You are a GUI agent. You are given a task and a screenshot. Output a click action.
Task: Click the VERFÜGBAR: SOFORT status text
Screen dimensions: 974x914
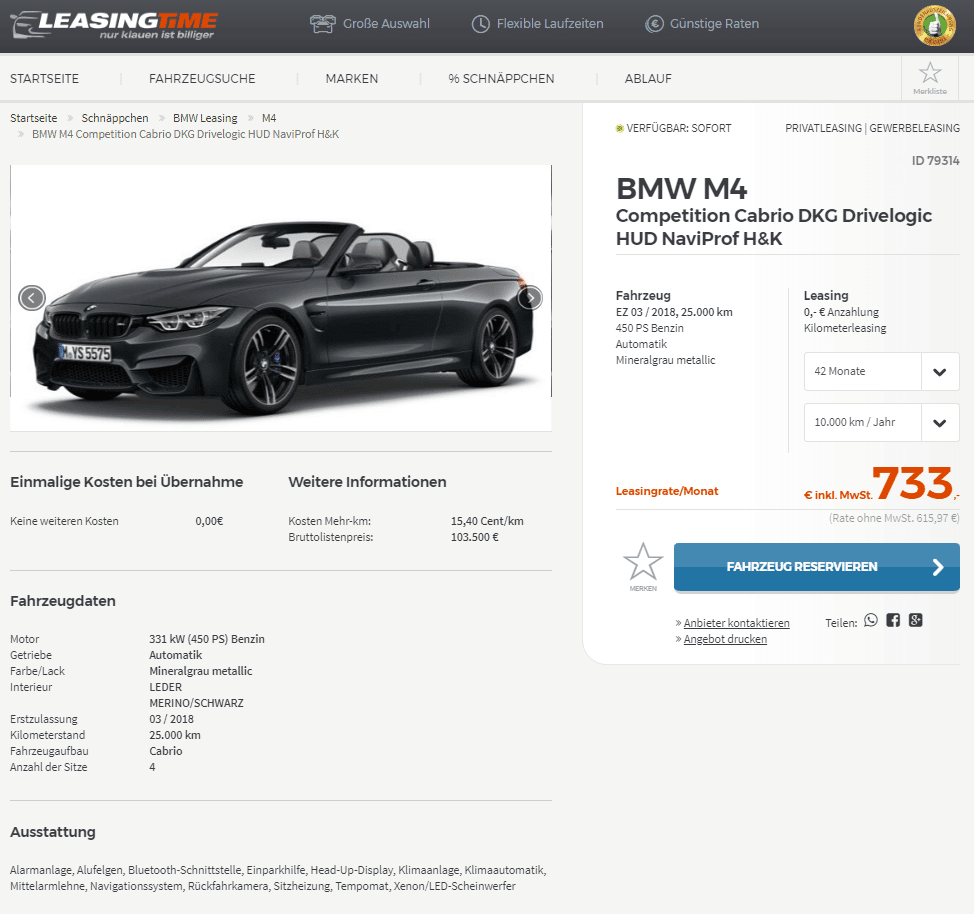pyautogui.click(x=679, y=129)
